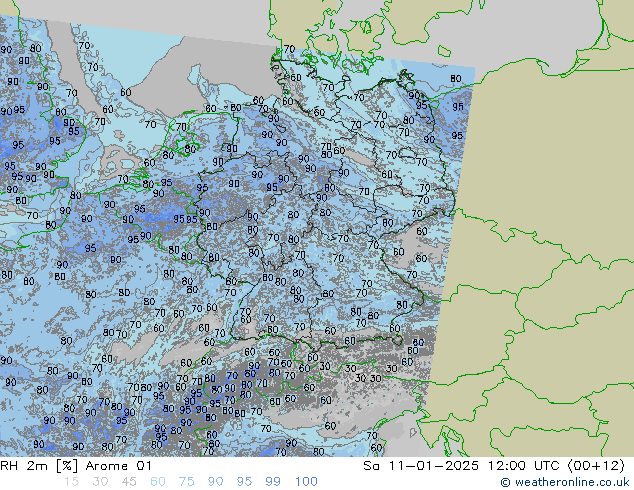
Task: Click legend value 30
Action: coord(100,482)
